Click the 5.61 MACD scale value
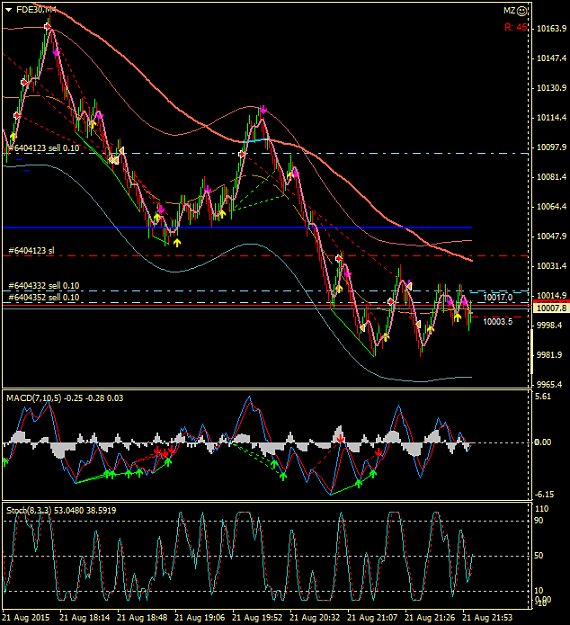This screenshot has height=625, width=570. [x=543, y=397]
